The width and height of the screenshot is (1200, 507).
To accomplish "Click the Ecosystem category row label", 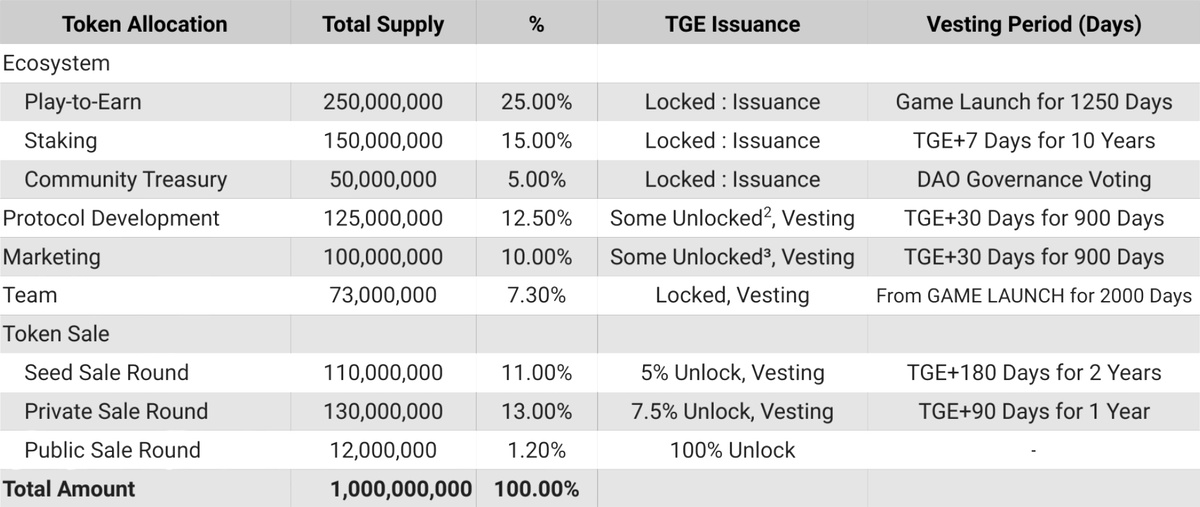I will (56, 63).
